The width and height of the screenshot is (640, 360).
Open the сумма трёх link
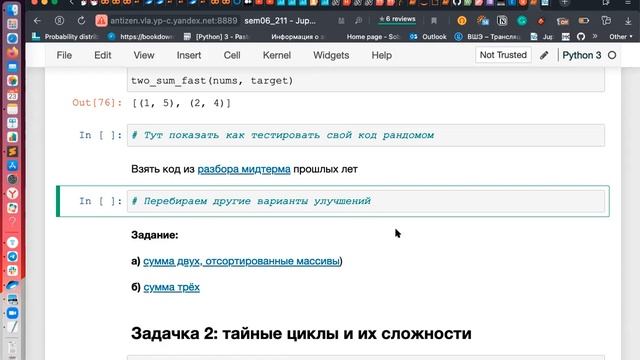coord(171,287)
